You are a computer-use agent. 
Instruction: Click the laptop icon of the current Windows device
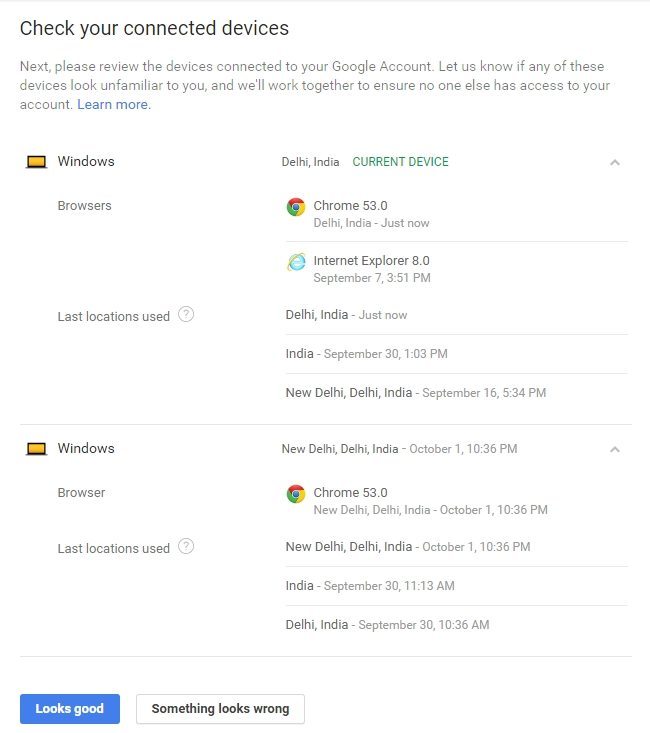tap(36, 162)
